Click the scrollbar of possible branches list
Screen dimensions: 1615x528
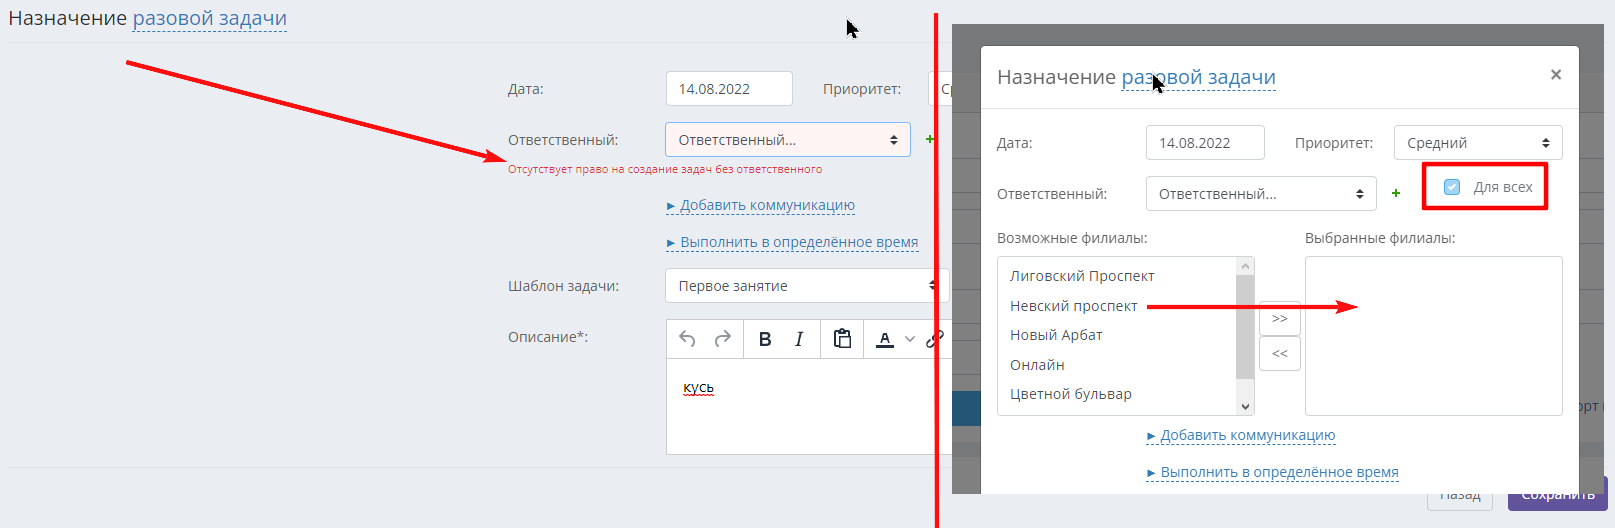tap(1245, 326)
